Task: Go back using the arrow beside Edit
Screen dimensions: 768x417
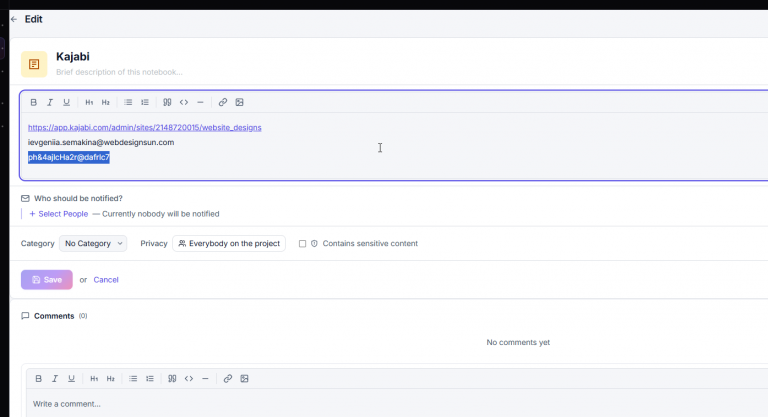Action: [x=14, y=19]
